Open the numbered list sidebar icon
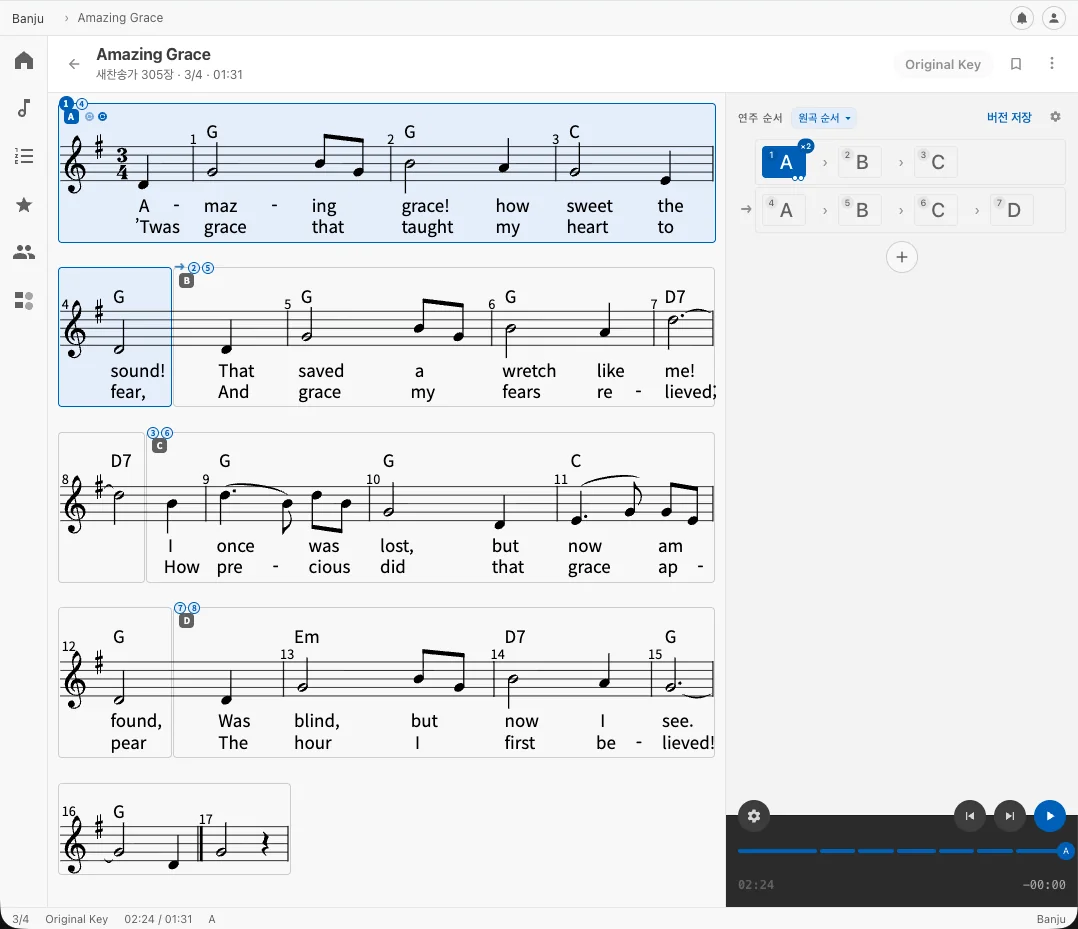Screen dimensions: 1078x929 point(24,156)
